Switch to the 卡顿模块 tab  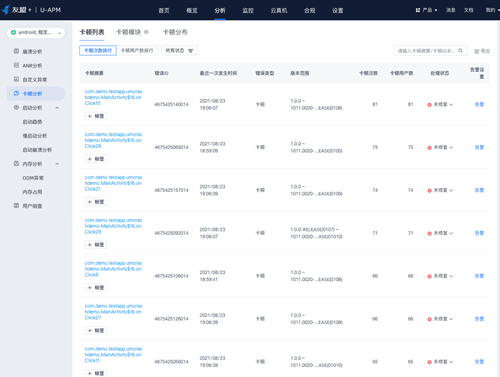point(128,32)
